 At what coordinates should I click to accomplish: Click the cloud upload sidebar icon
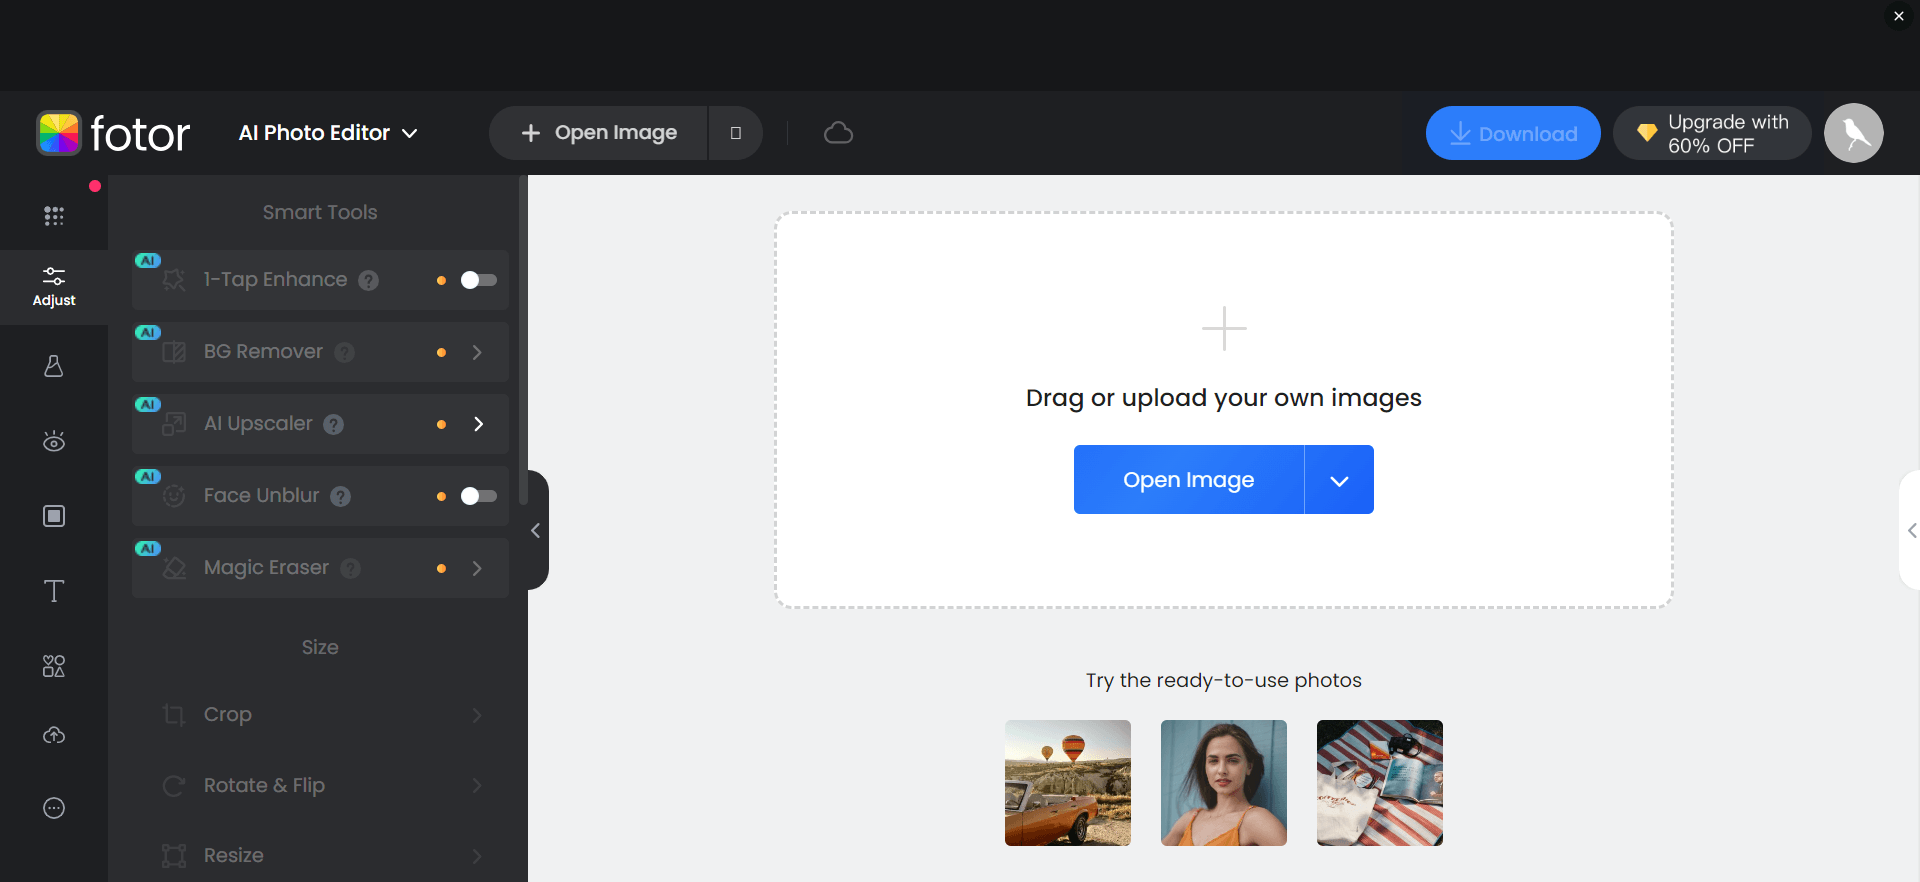pyautogui.click(x=54, y=736)
